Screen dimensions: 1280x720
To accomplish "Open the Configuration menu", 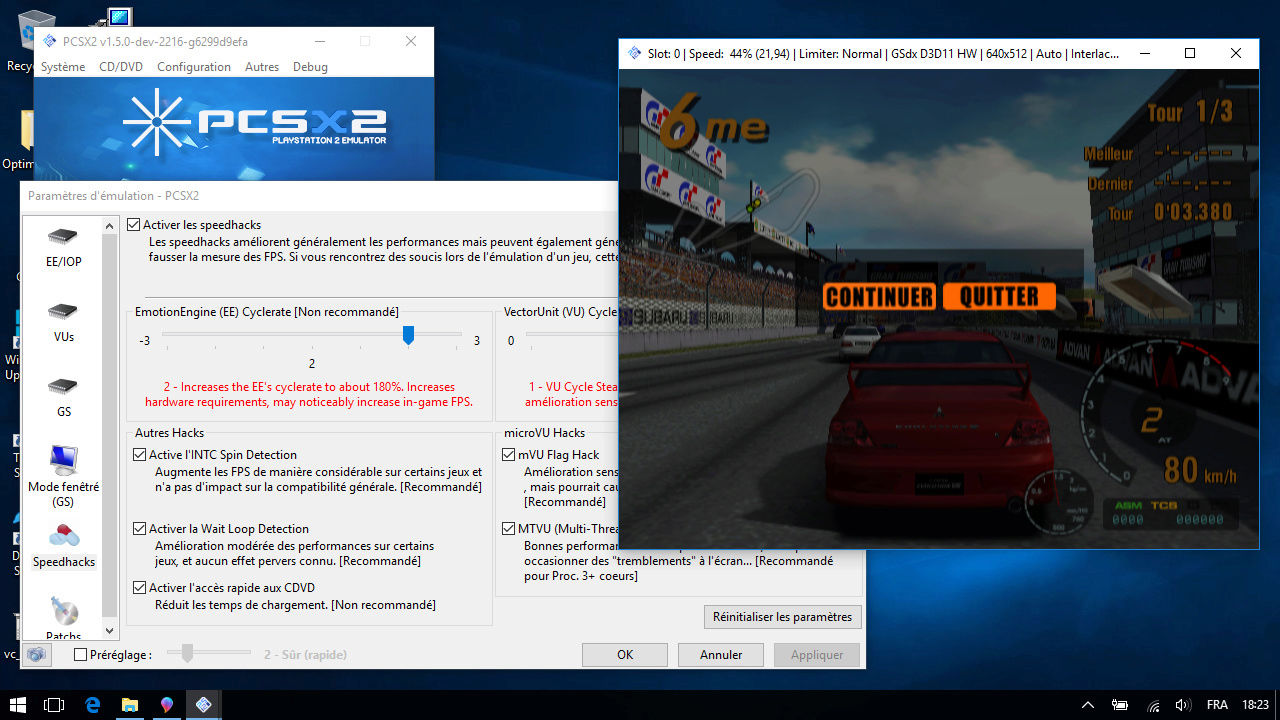I will point(194,67).
